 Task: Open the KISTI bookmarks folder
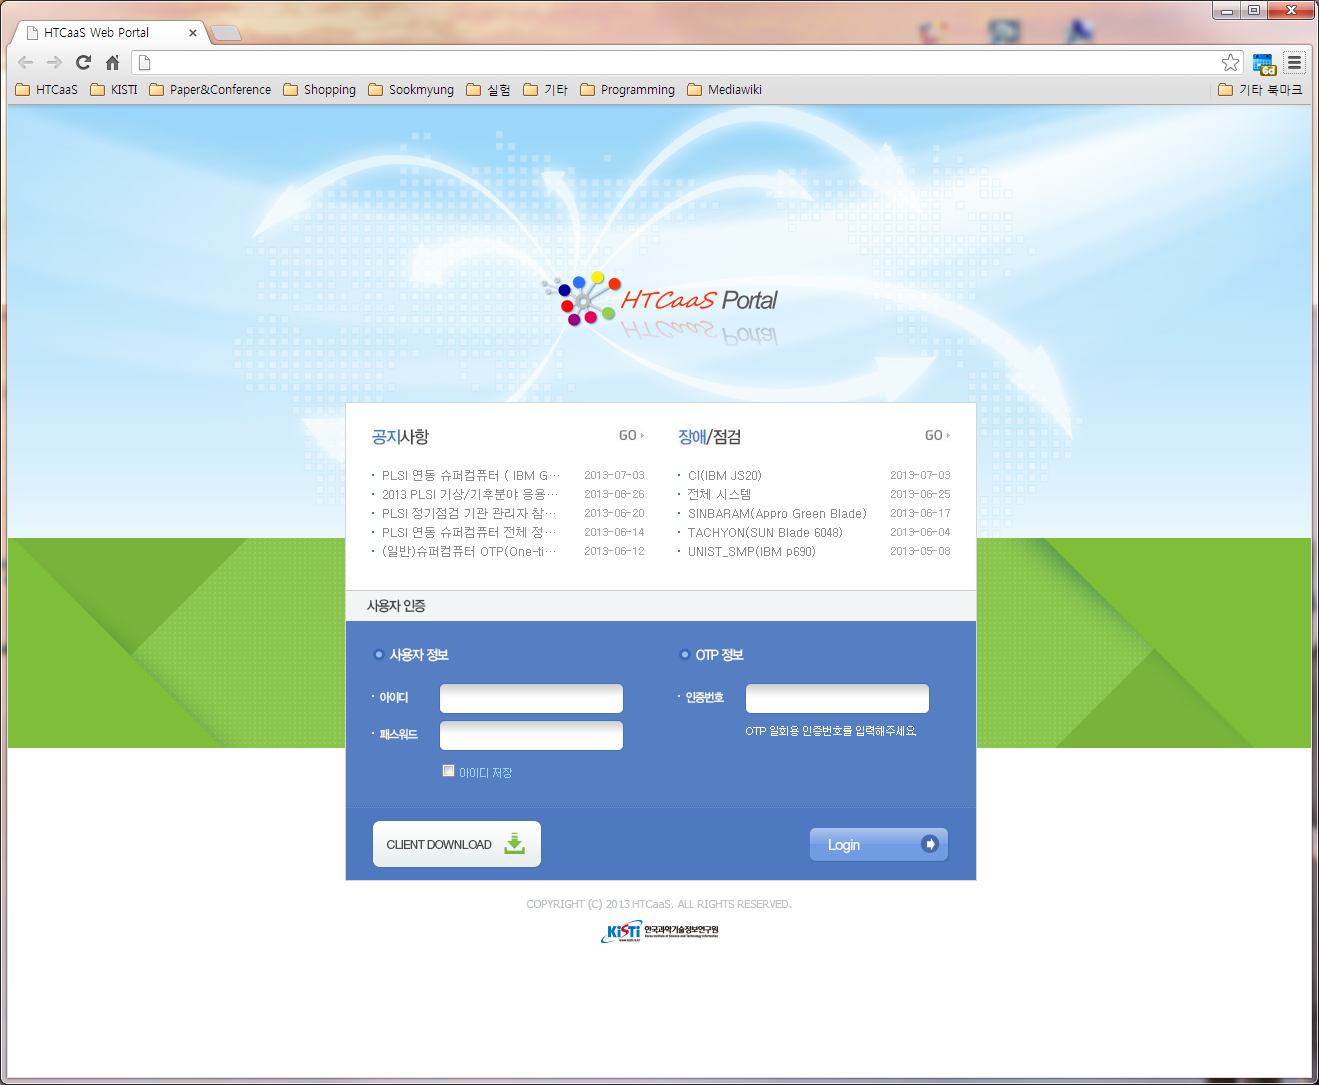coord(114,90)
